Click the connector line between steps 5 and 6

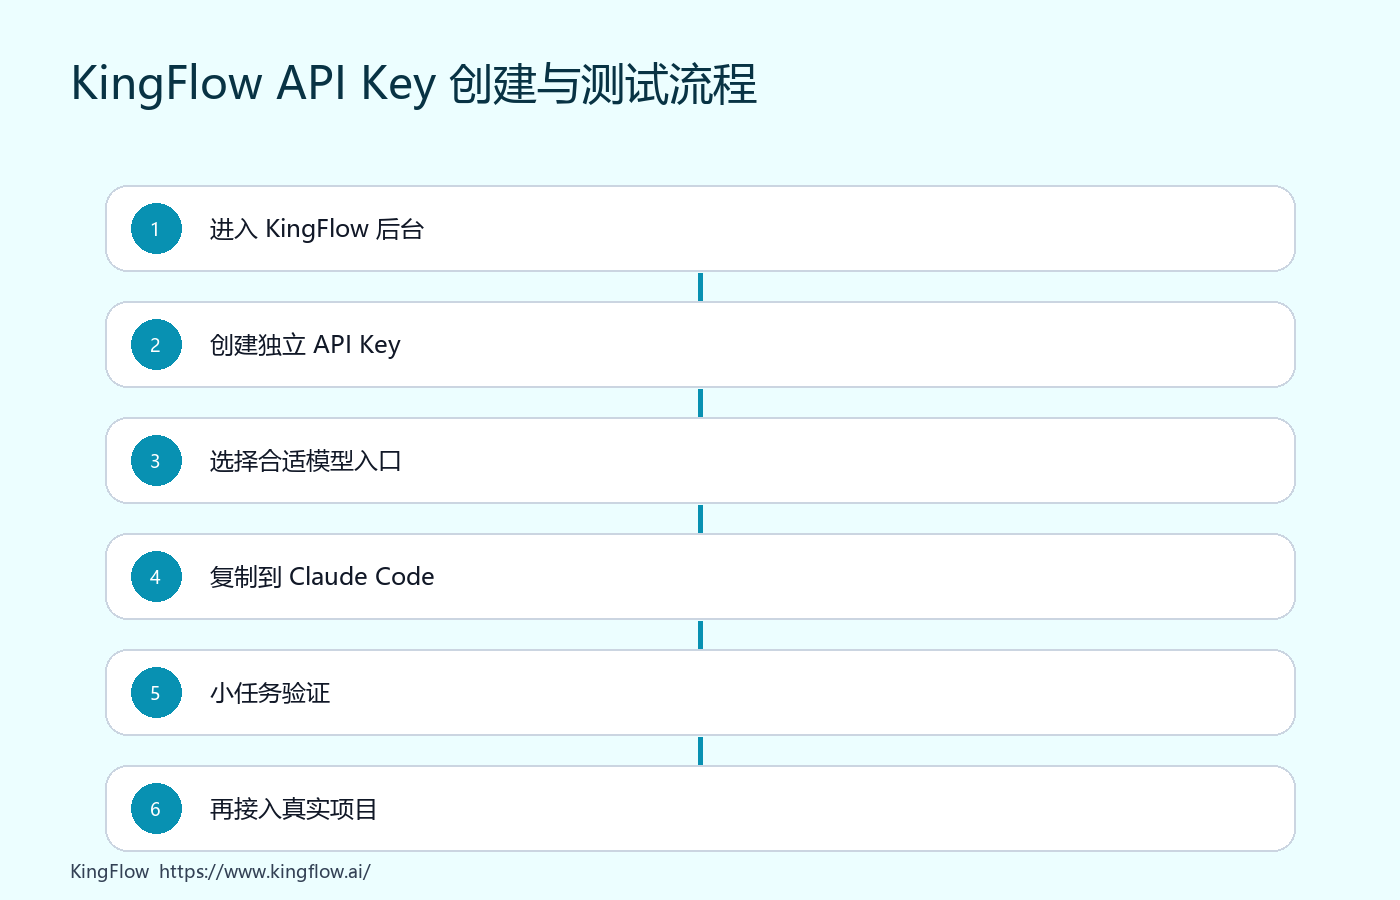(x=700, y=751)
